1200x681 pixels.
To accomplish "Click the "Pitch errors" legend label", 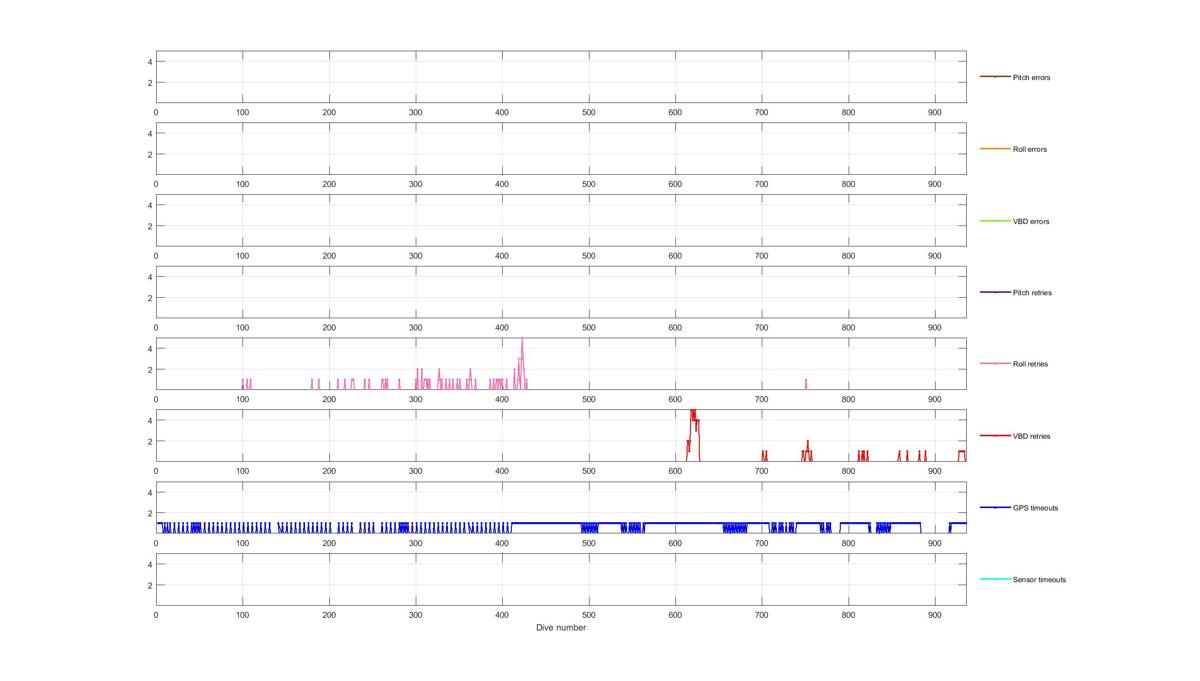I will click(x=1031, y=77).
